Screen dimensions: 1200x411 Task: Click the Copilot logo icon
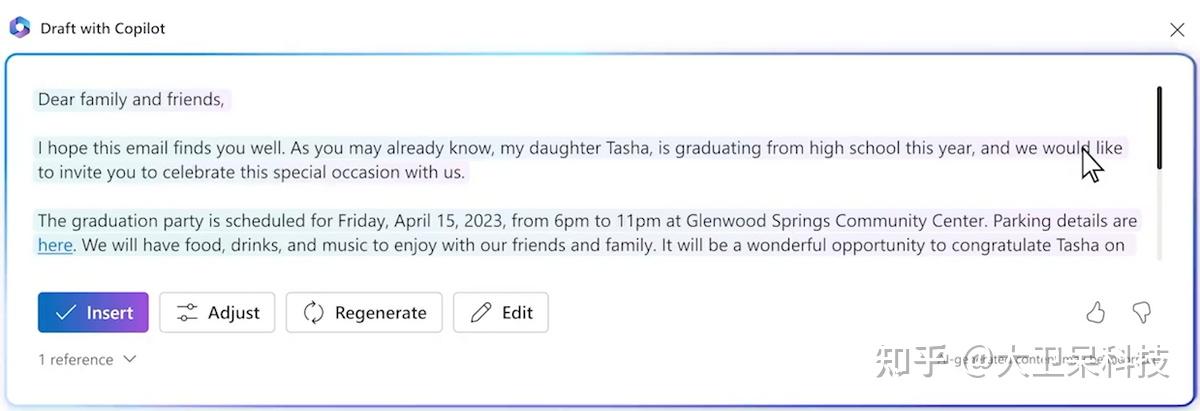point(20,28)
